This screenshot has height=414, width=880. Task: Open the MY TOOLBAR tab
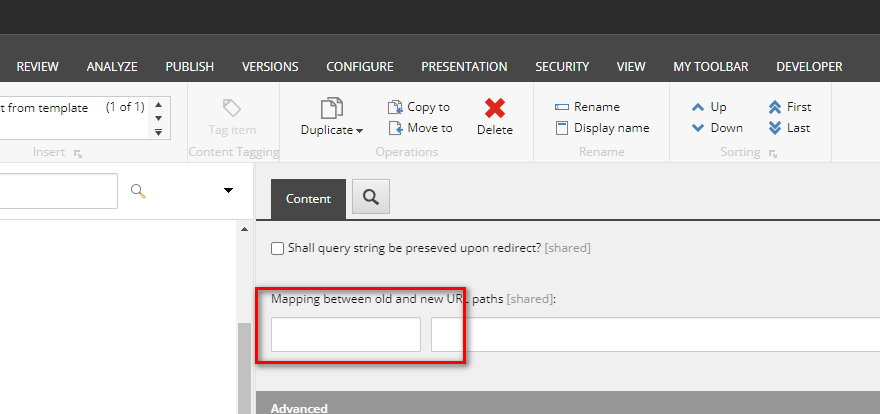tap(711, 67)
